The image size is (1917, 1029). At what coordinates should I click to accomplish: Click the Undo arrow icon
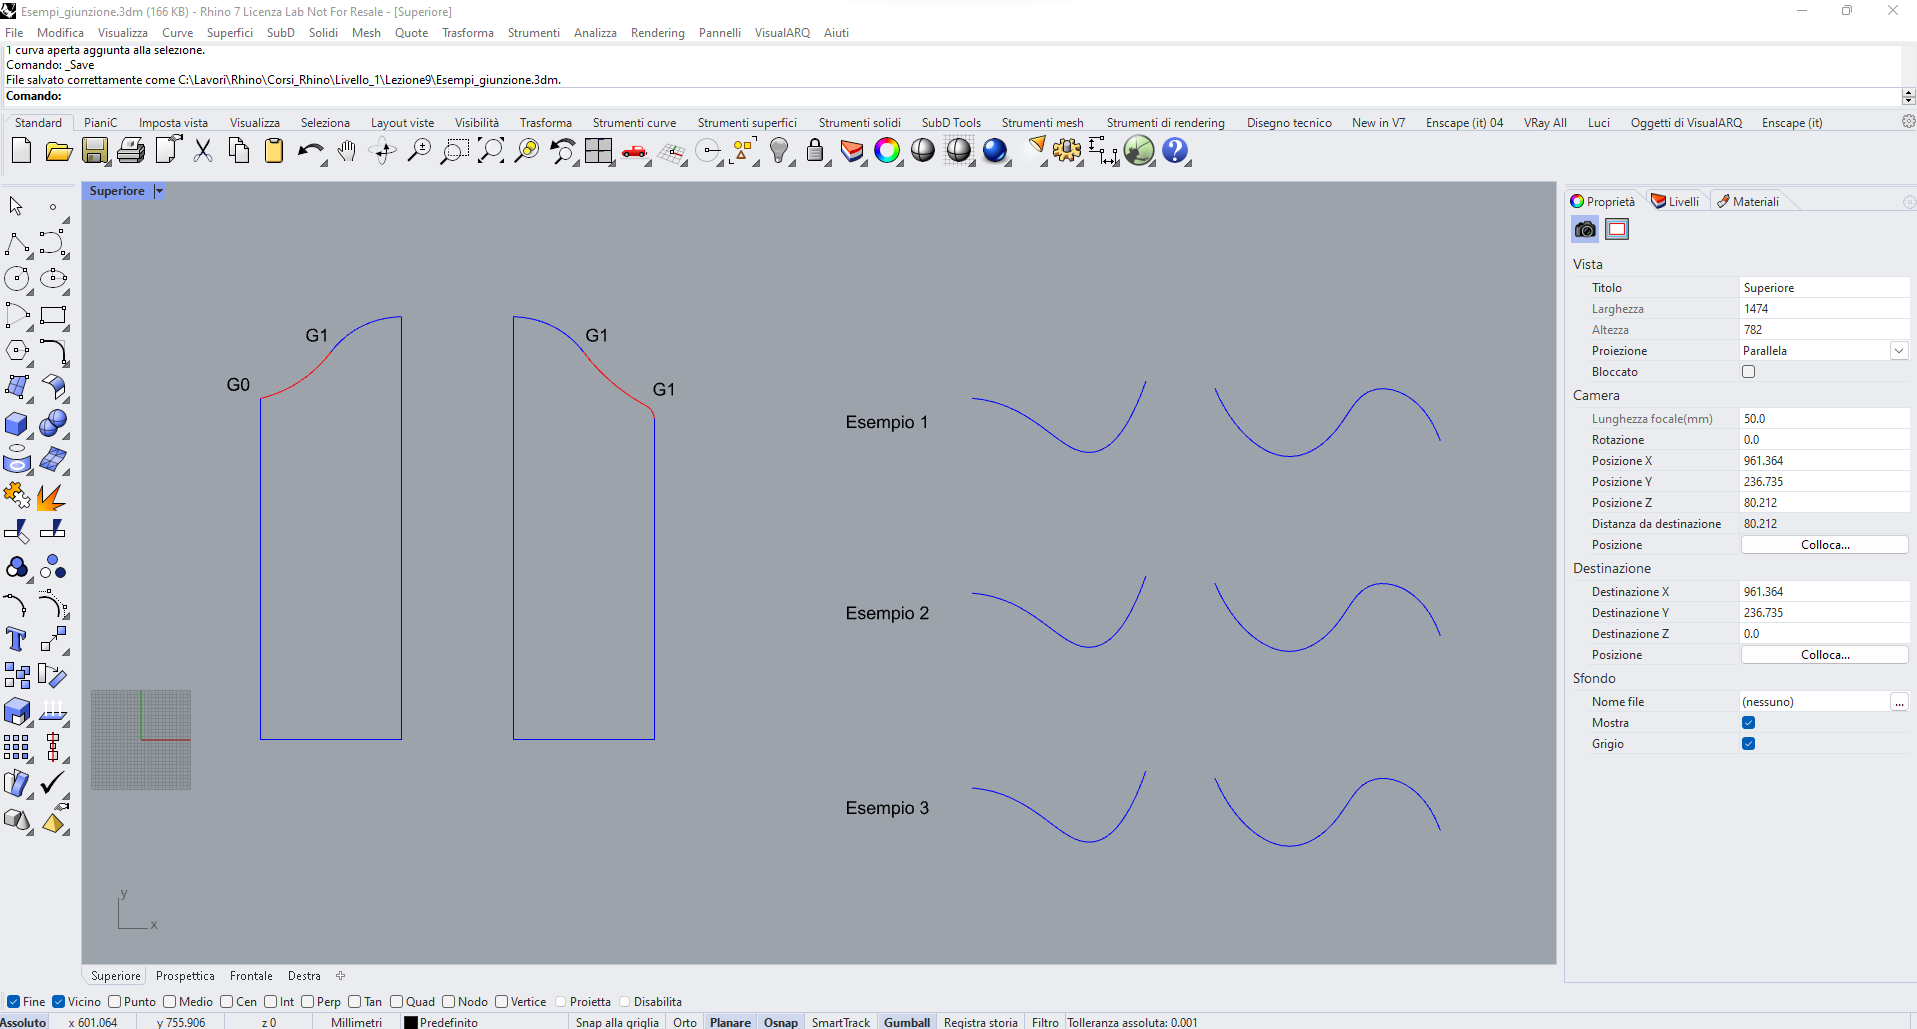[x=311, y=151]
